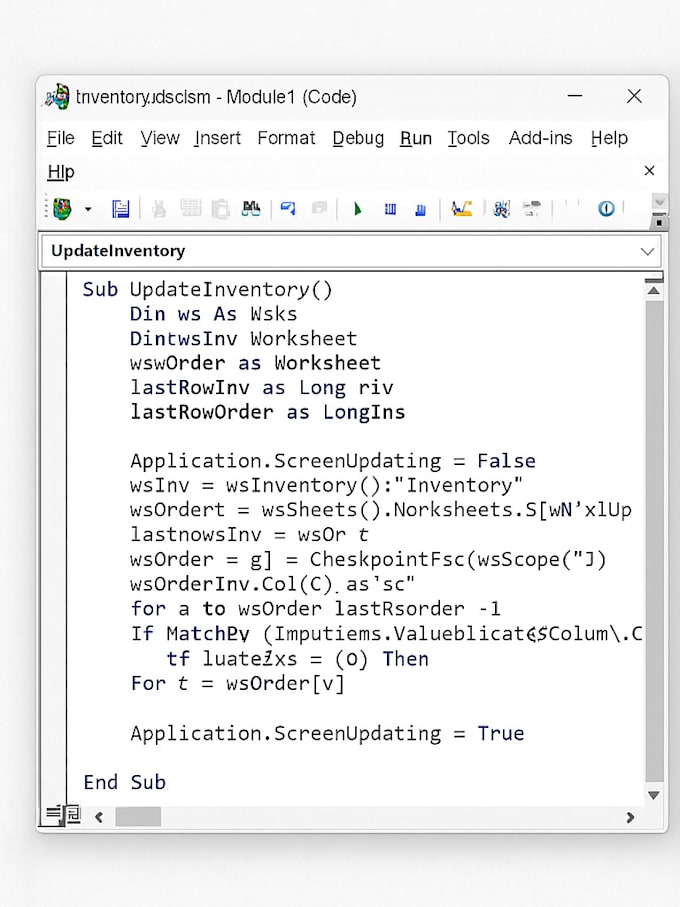Click the greyed Cut scissors icon
680x907 pixels.
click(159, 209)
